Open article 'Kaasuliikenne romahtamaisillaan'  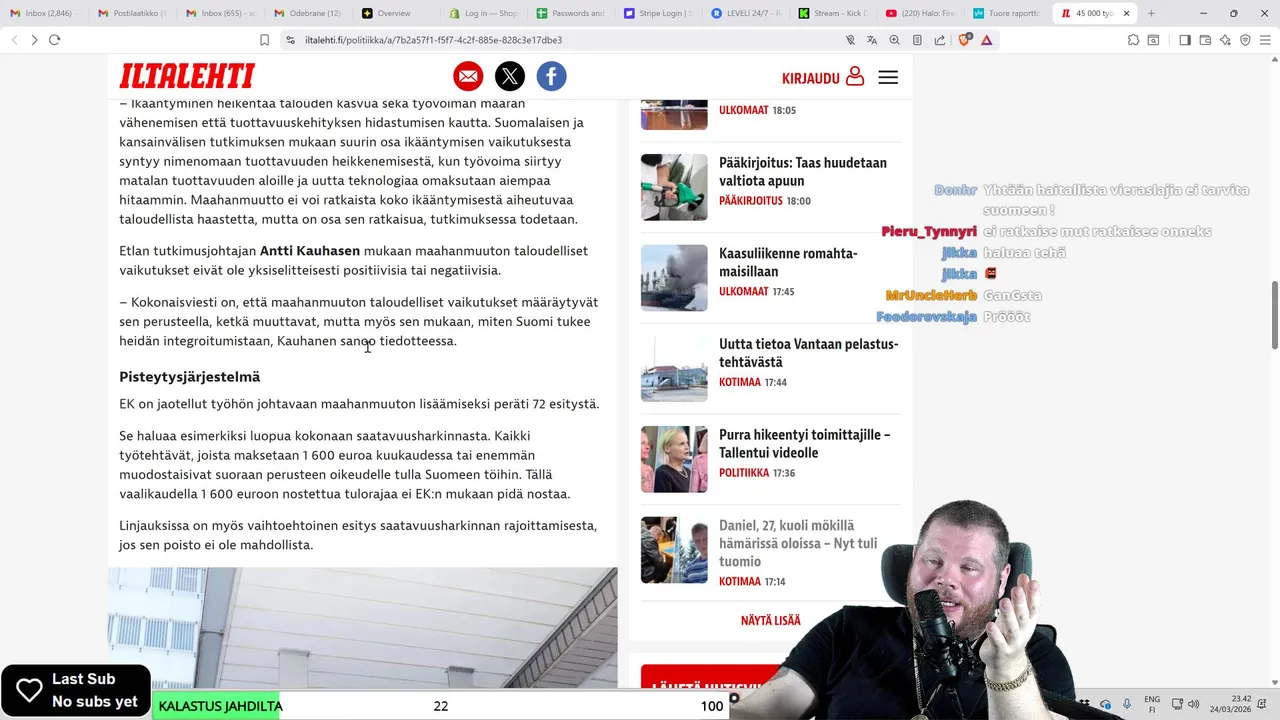pos(788,262)
